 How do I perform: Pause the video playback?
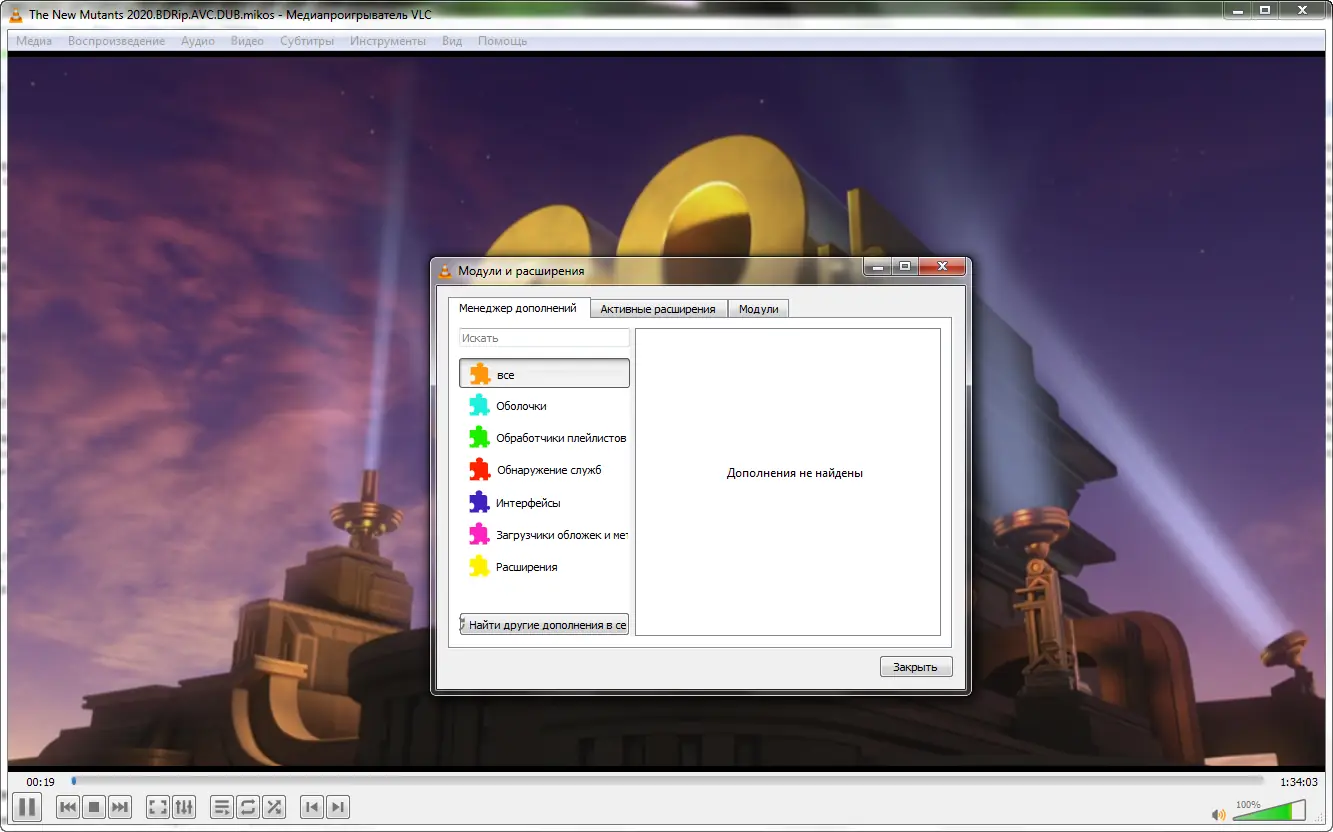pos(26,807)
